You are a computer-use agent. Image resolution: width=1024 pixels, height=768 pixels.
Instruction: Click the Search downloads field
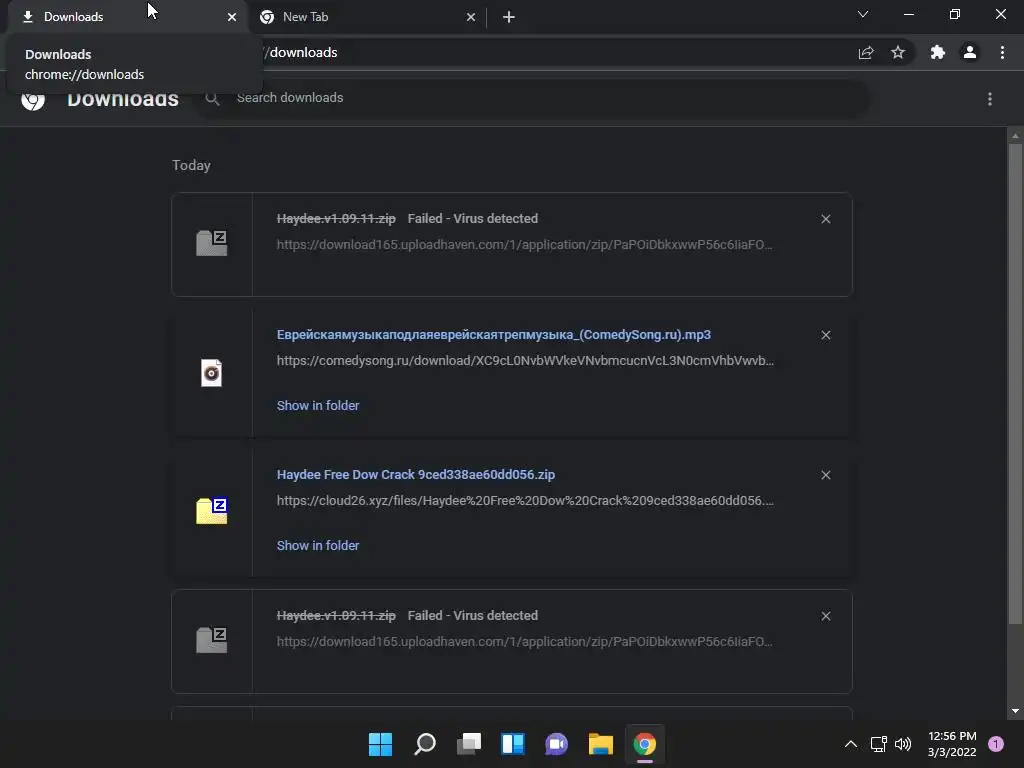pos(532,98)
